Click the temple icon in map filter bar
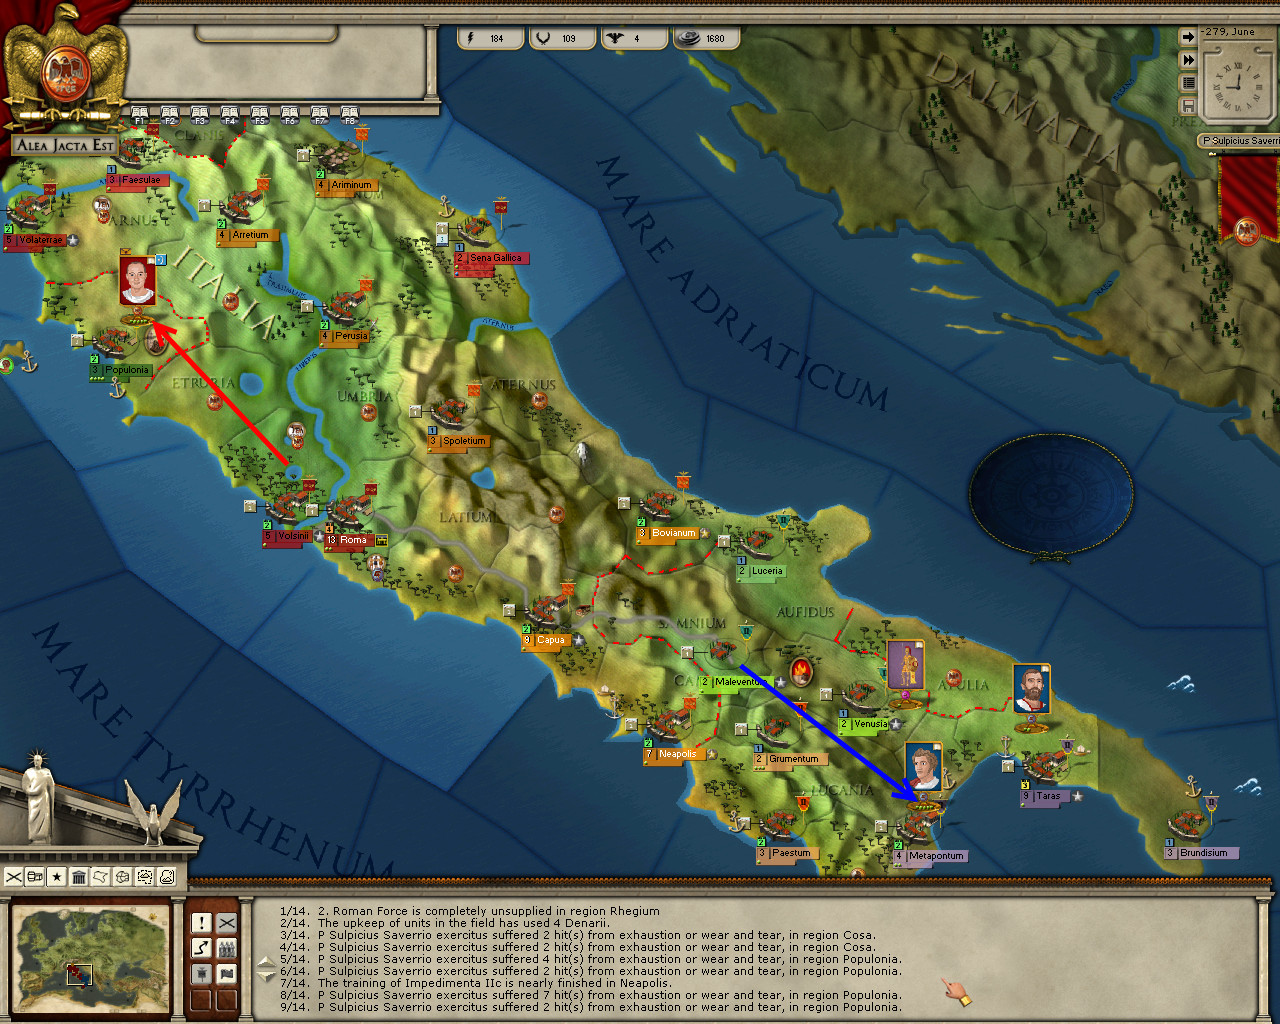The width and height of the screenshot is (1280, 1024). [x=79, y=877]
